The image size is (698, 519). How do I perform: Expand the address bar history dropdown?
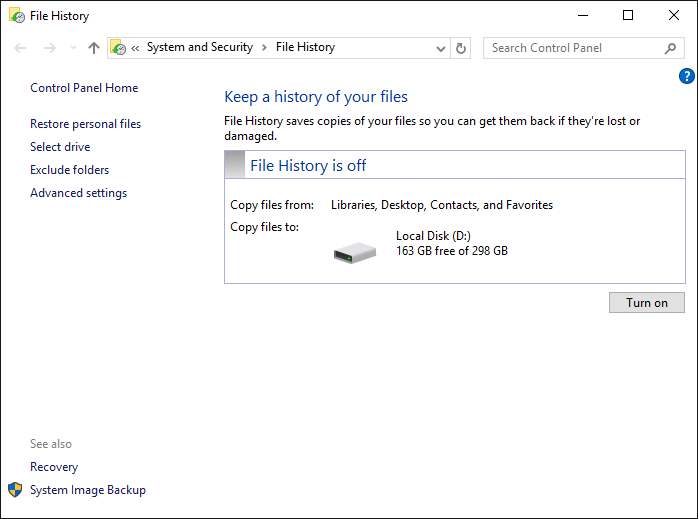[x=441, y=49]
